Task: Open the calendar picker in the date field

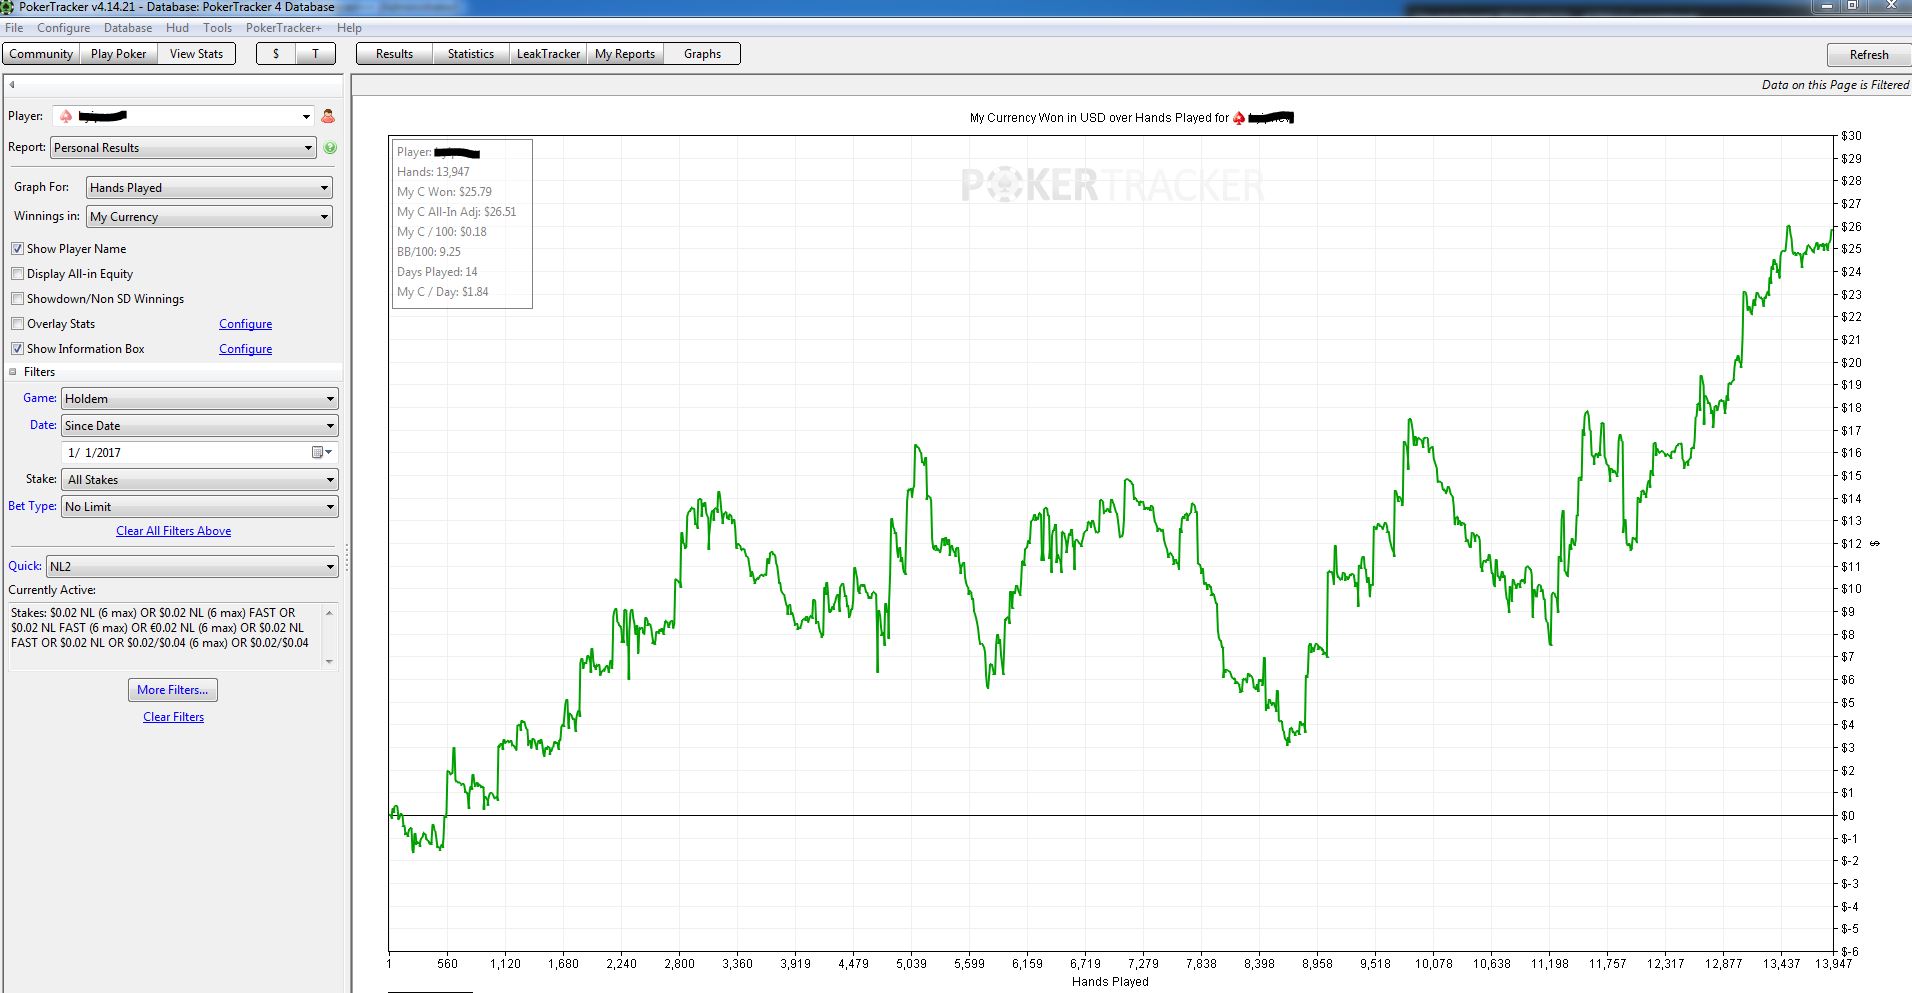Action: [321, 453]
